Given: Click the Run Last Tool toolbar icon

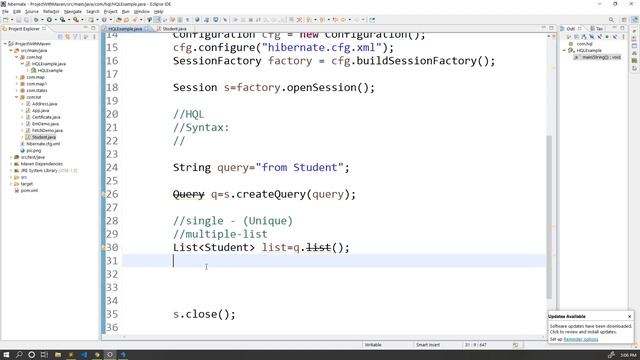Looking at the screenshot, I should [76, 20].
